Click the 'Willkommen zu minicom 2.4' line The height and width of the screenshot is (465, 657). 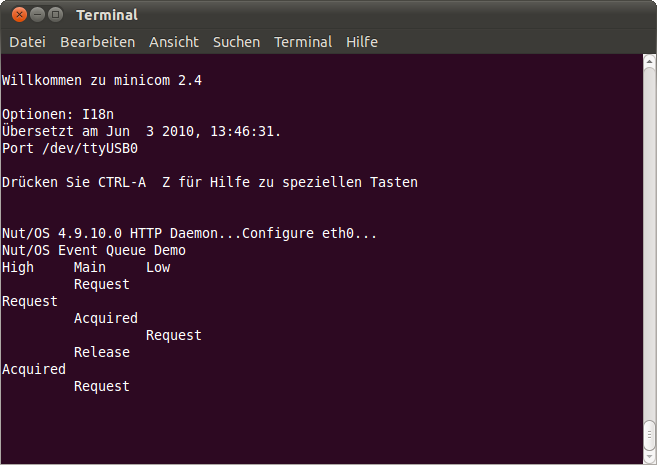(102, 80)
